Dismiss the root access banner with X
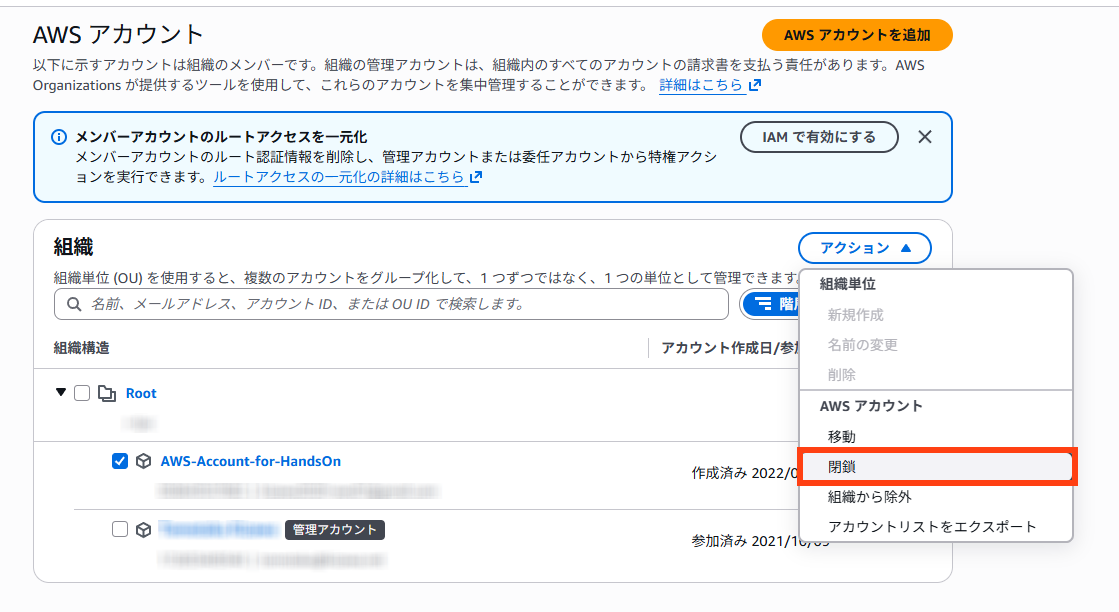Viewport: 1119px width, 612px height. tap(925, 137)
